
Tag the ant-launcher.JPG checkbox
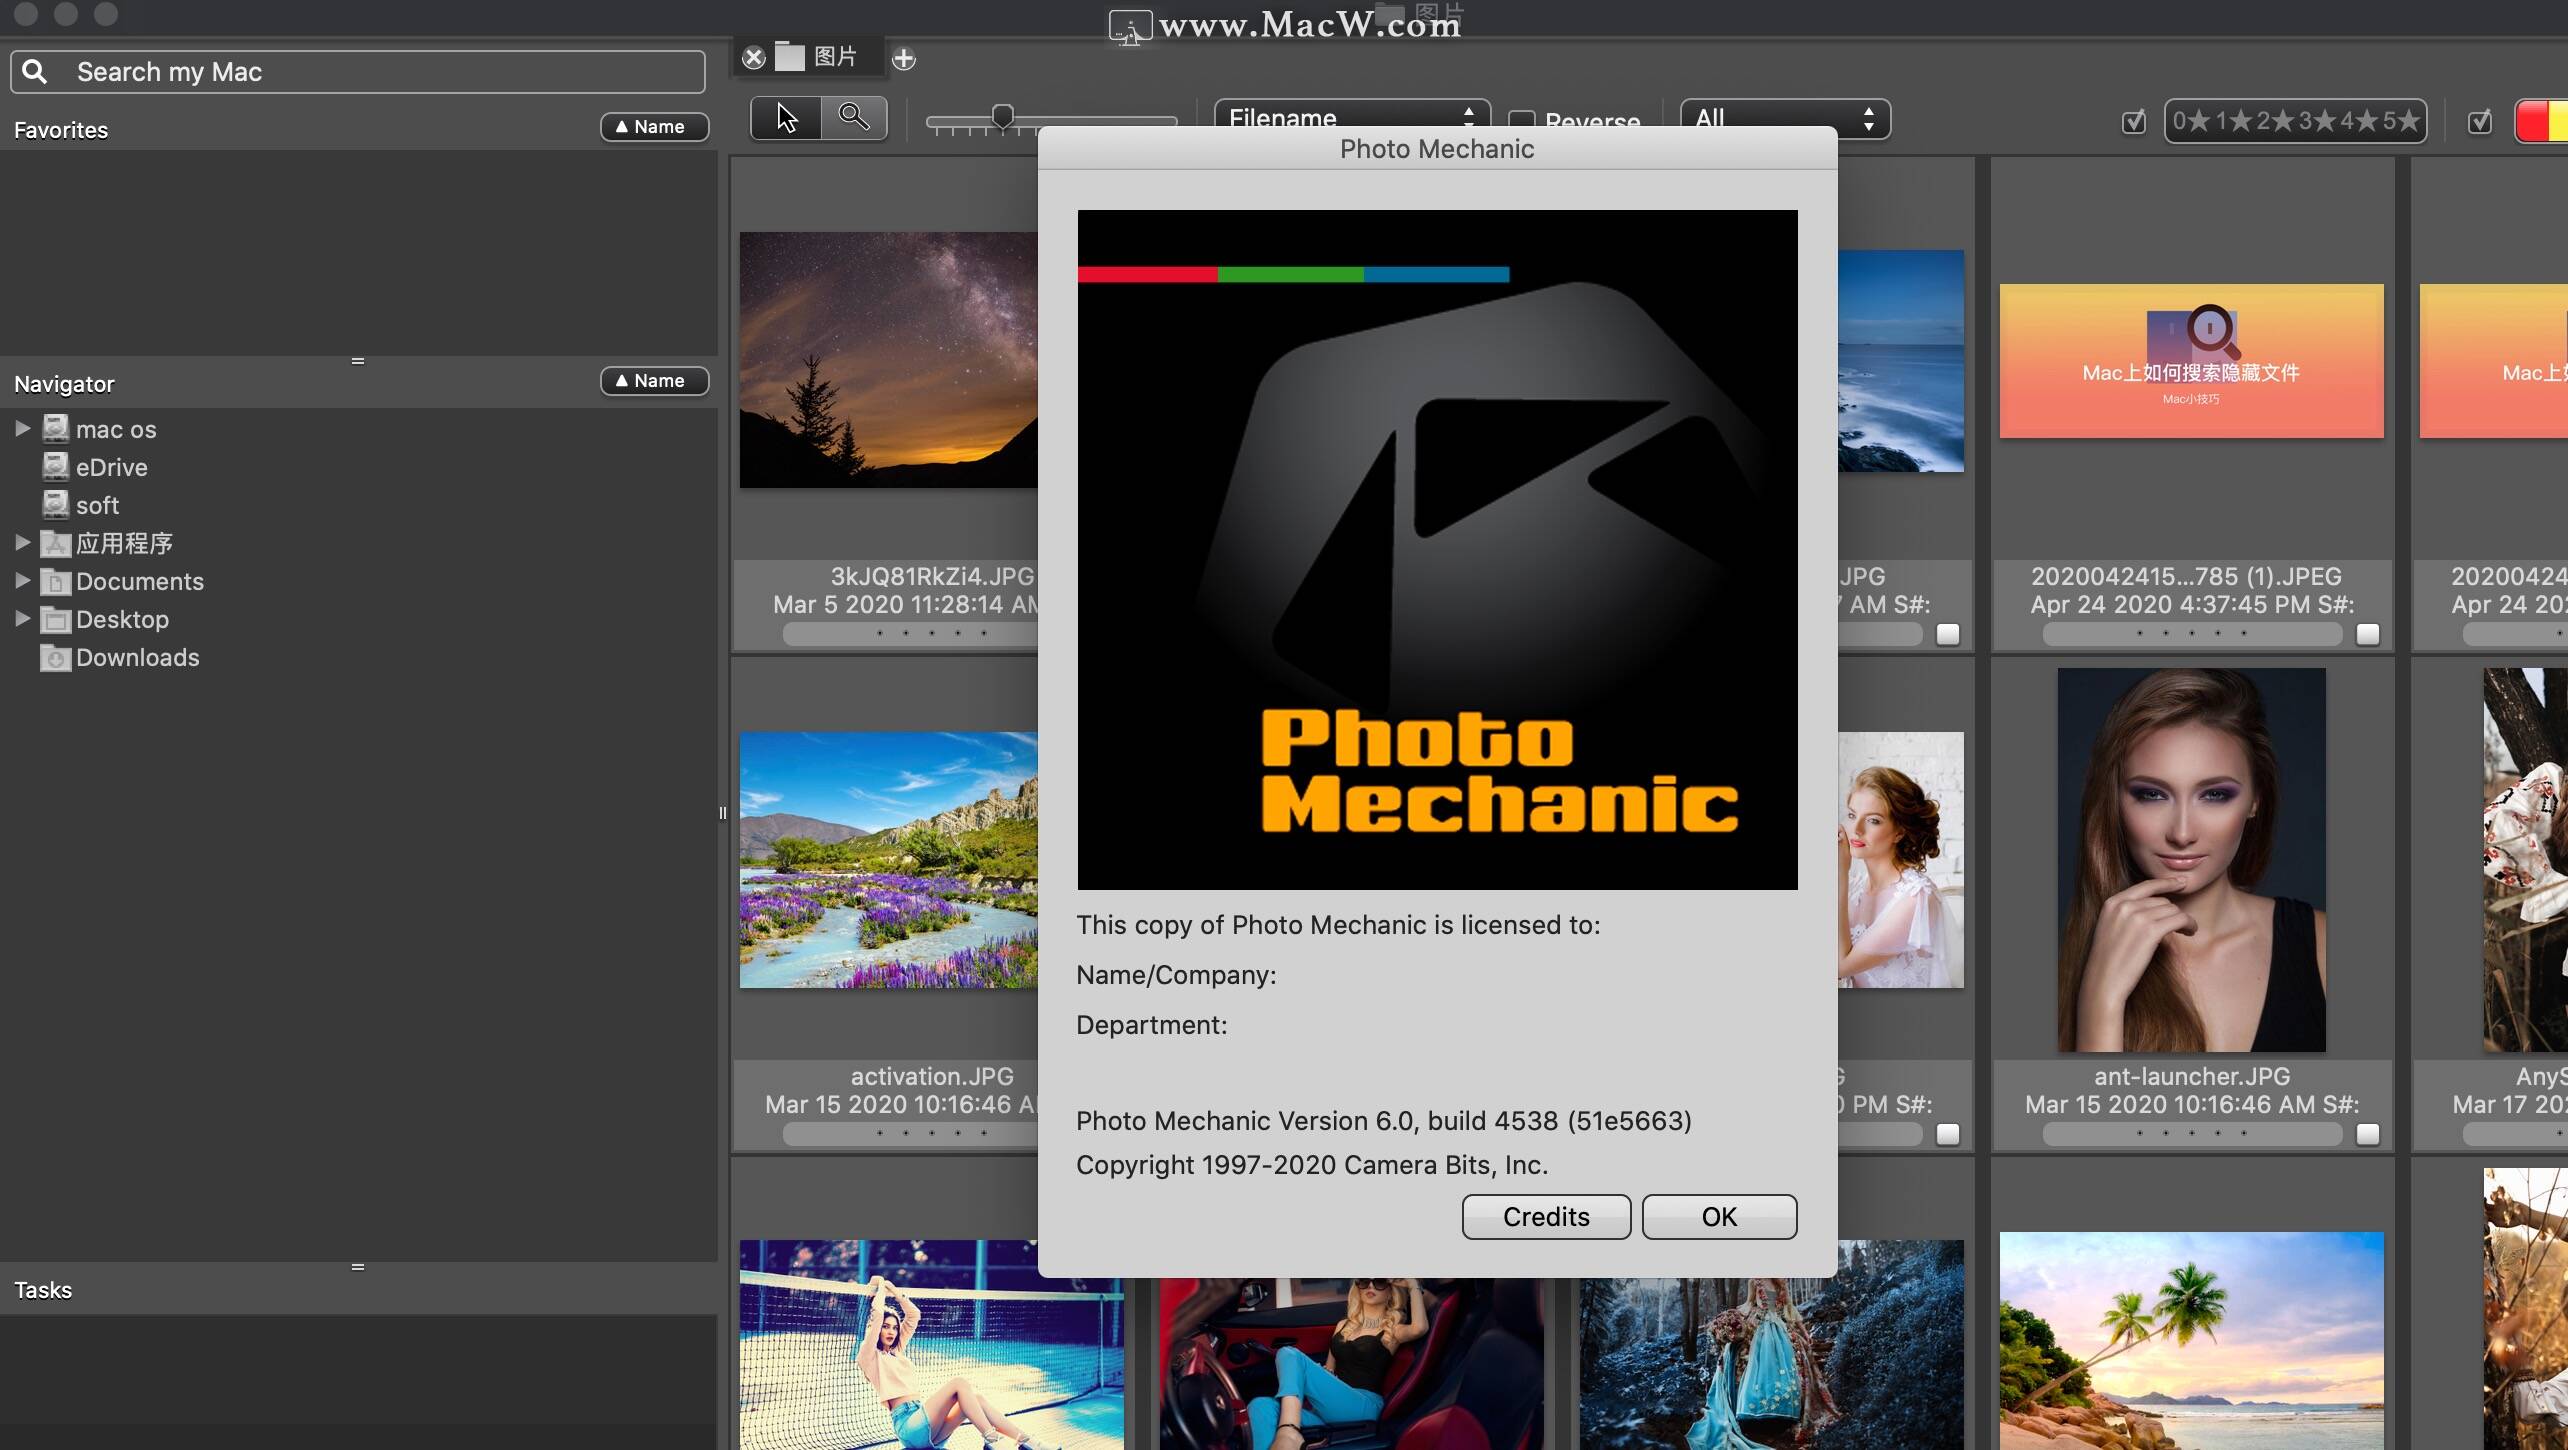tap(2368, 1134)
